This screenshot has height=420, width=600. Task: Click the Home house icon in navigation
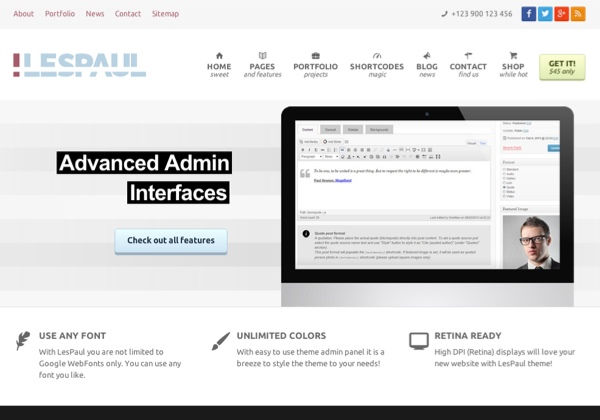(219, 55)
